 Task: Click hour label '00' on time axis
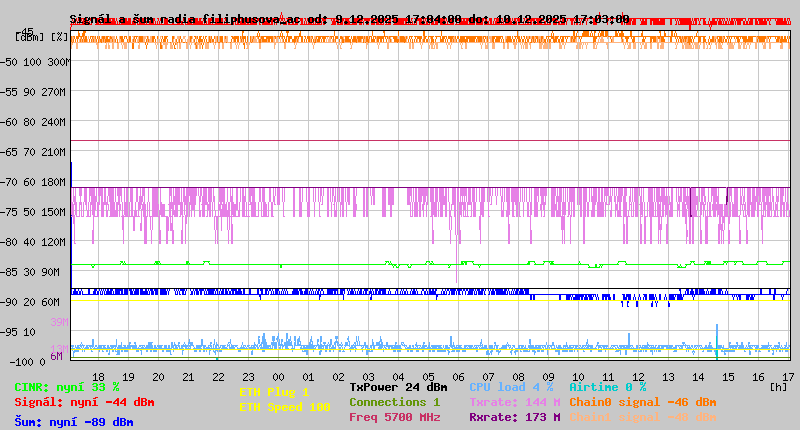point(278,377)
